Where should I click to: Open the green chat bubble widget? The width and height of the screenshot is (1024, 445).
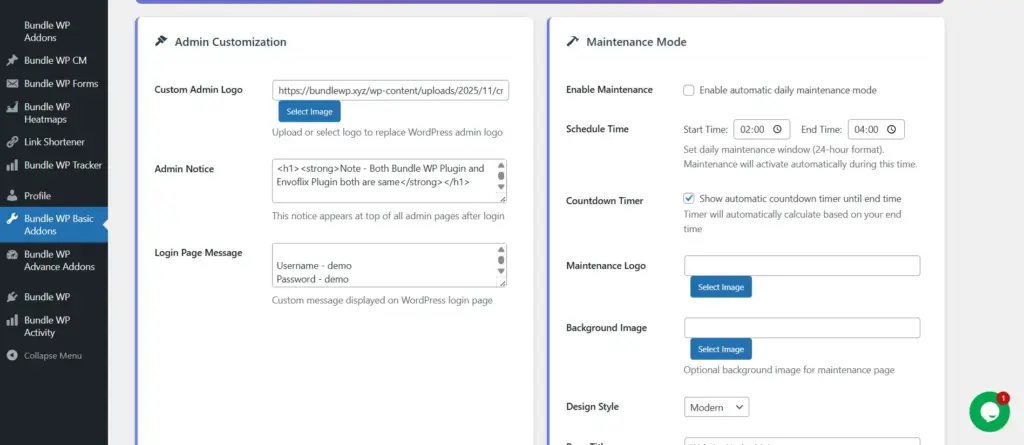[989, 412]
